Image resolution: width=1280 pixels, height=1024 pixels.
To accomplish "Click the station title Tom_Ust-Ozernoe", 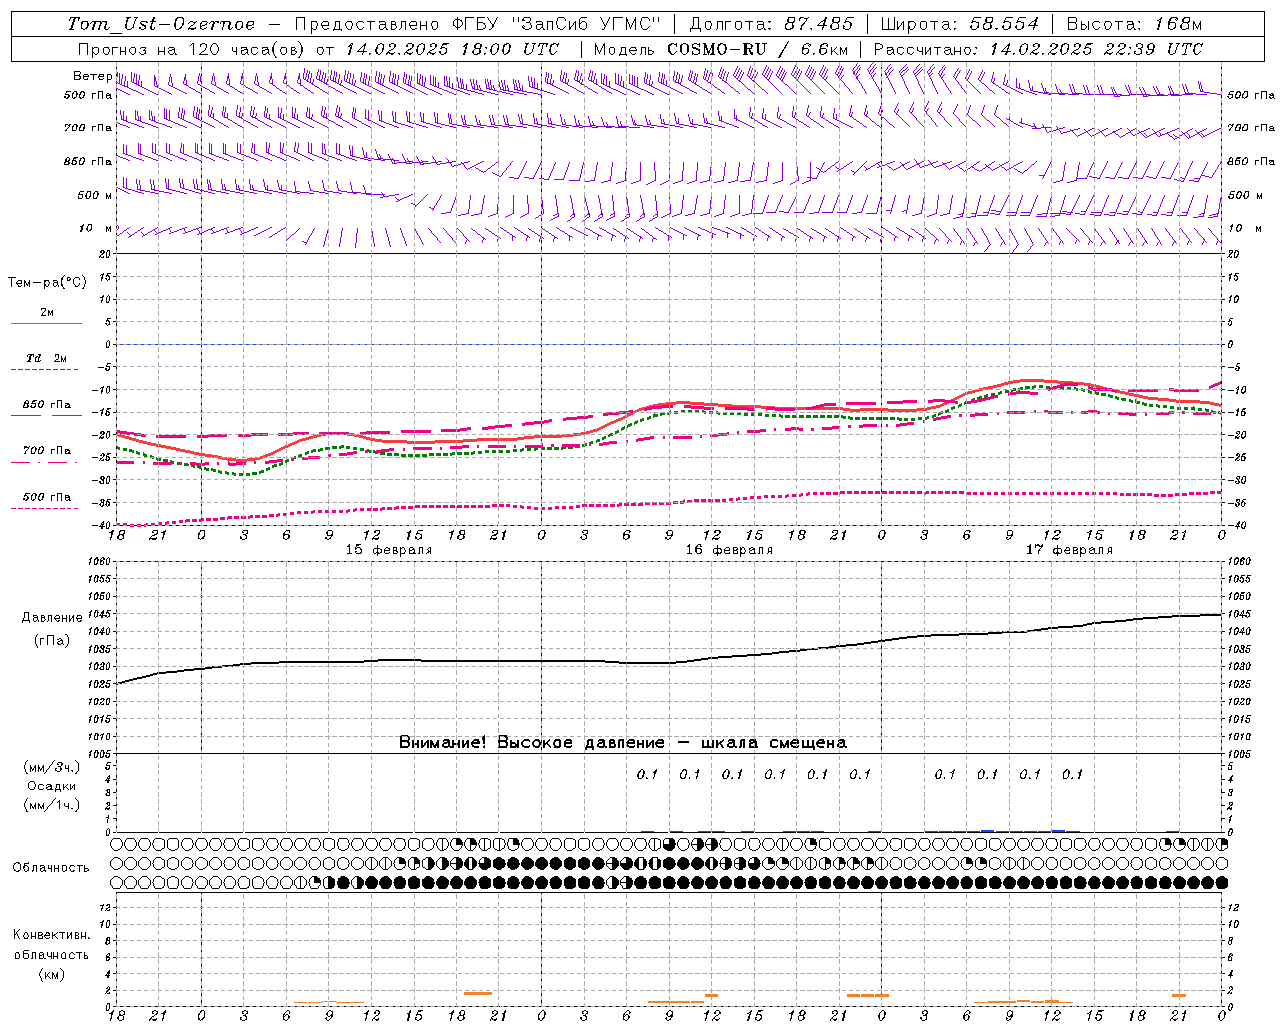I will tap(161, 24).
